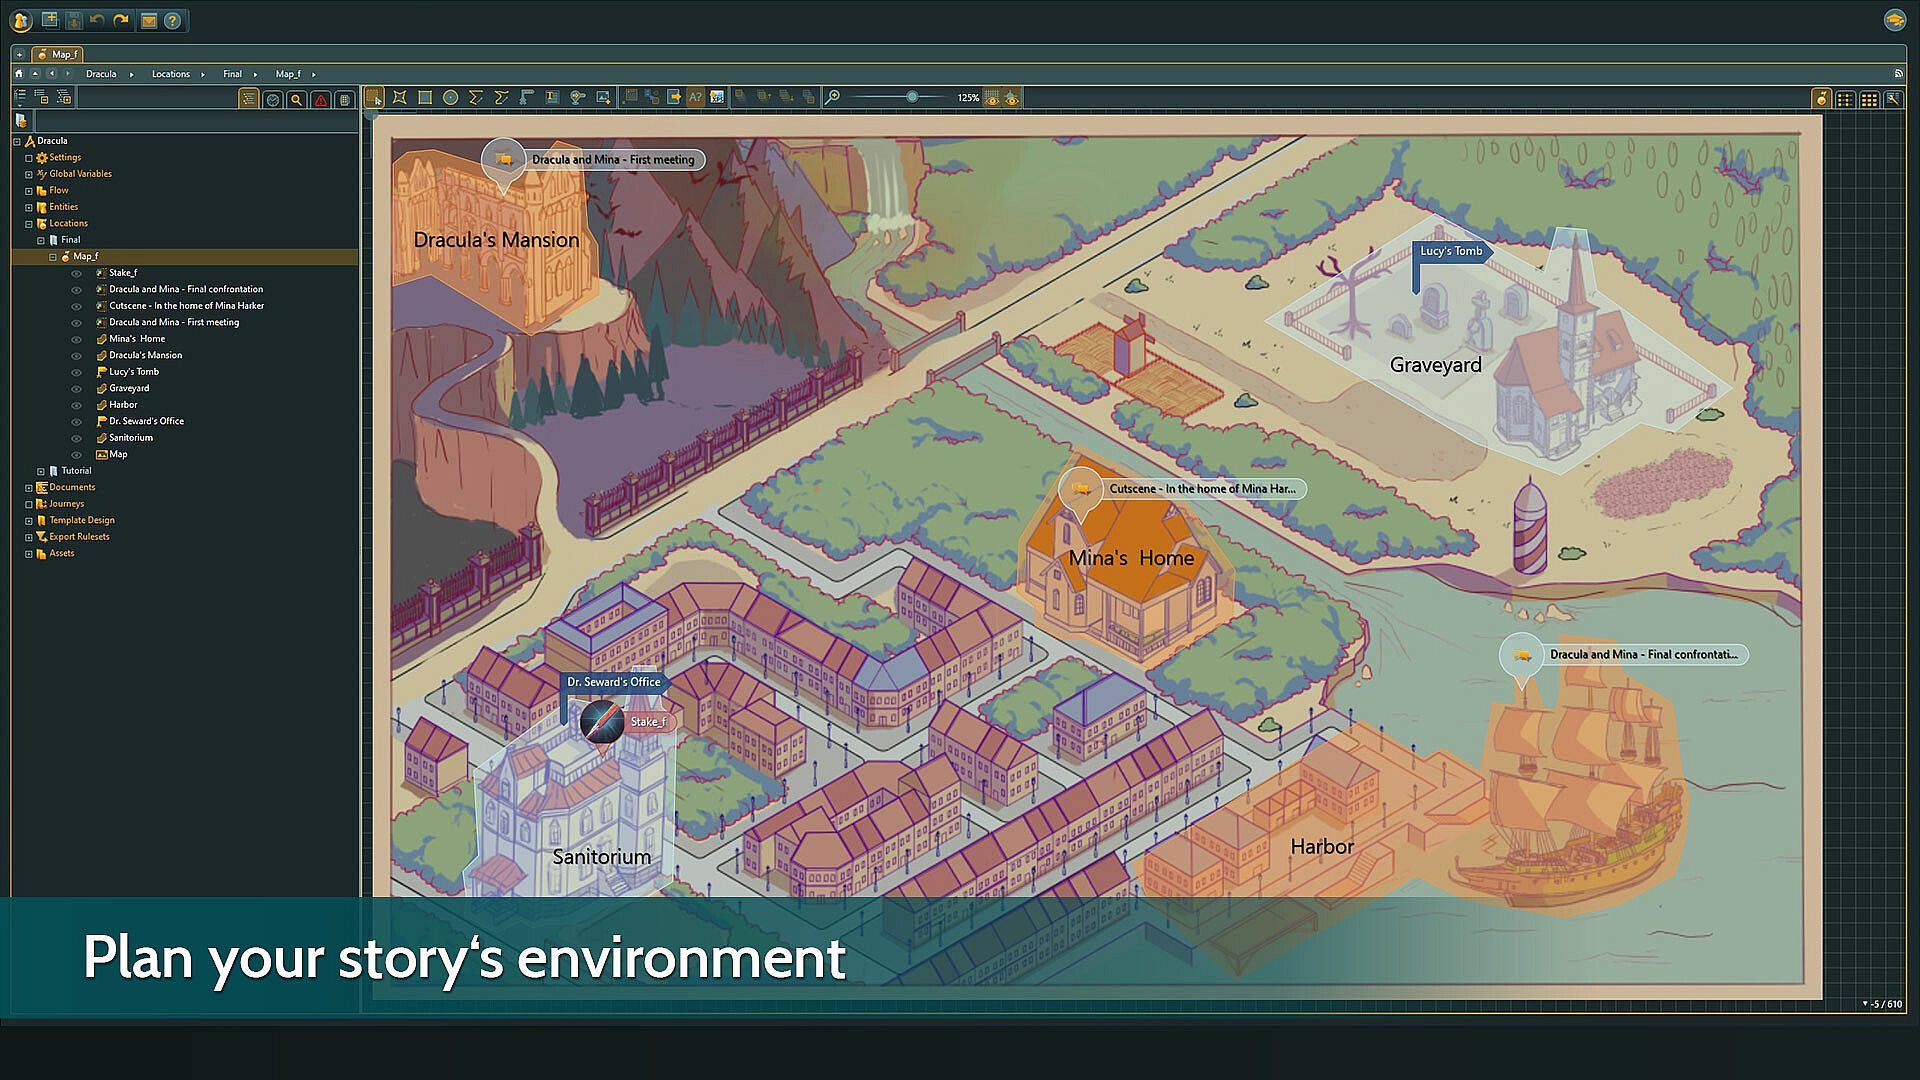Image resolution: width=1920 pixels, height=1080 pixels.
Task: Choose the circle zone drawing tool
Action: [450, 97]
